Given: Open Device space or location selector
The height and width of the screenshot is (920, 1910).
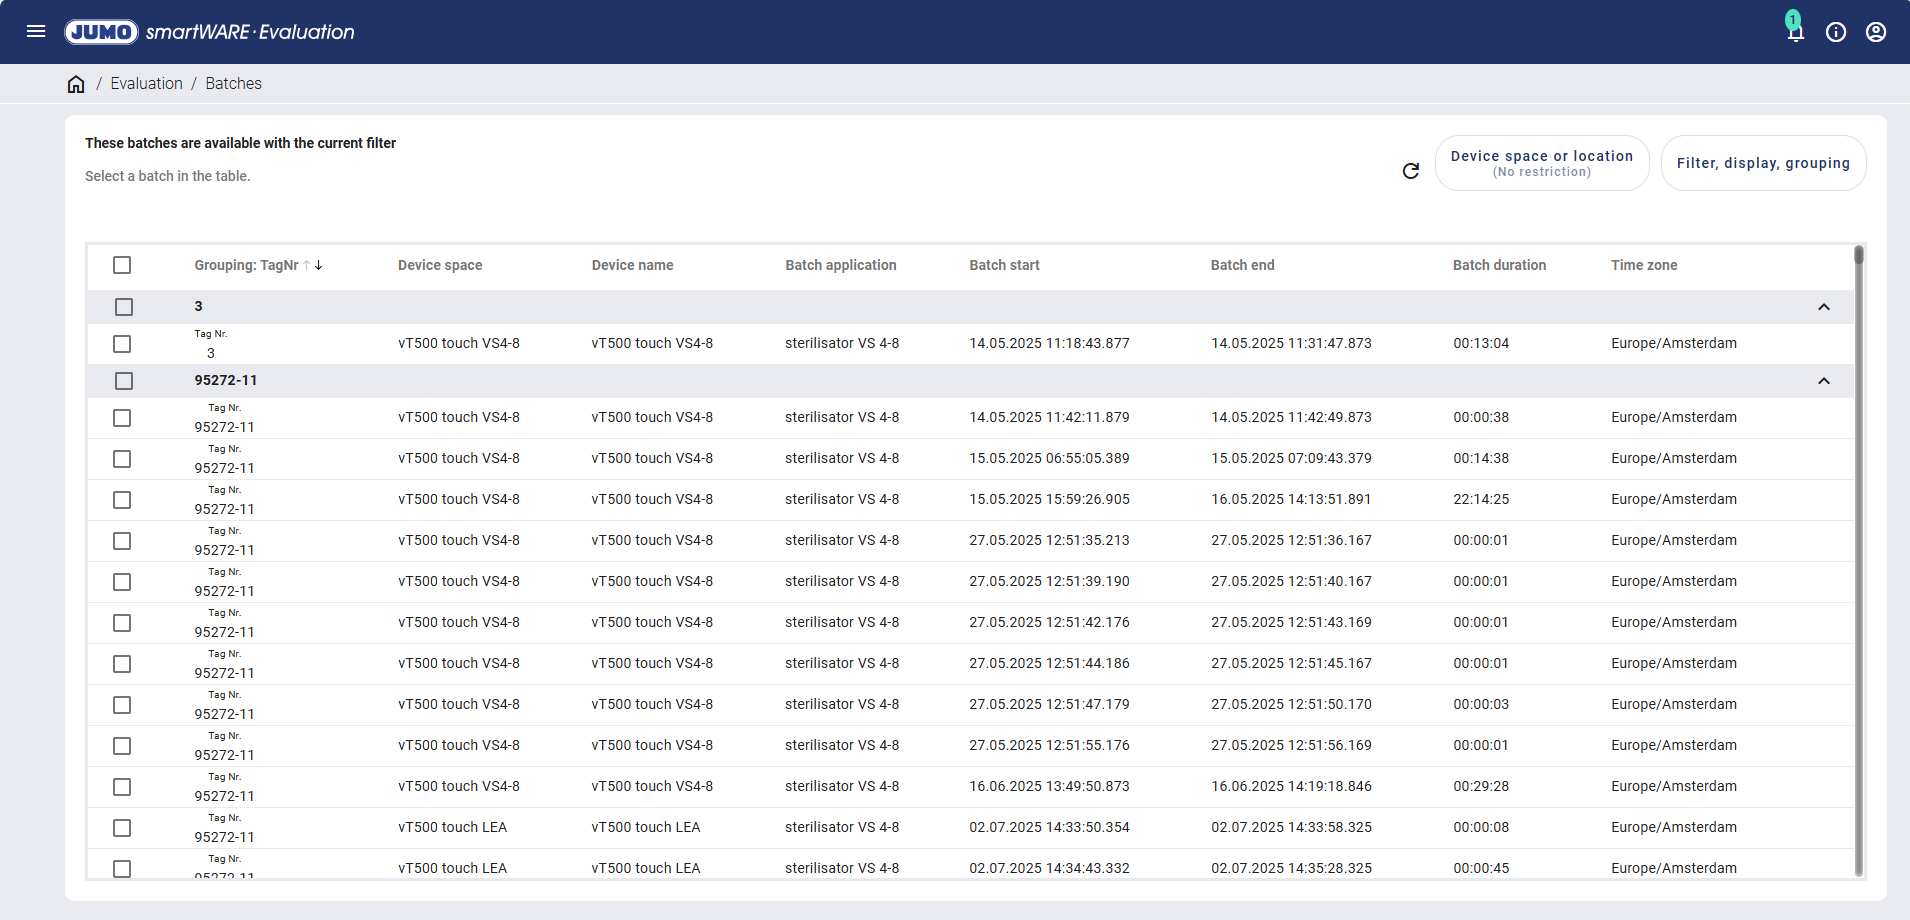Looking at the screenshot, I should (x=1541, y=163).
